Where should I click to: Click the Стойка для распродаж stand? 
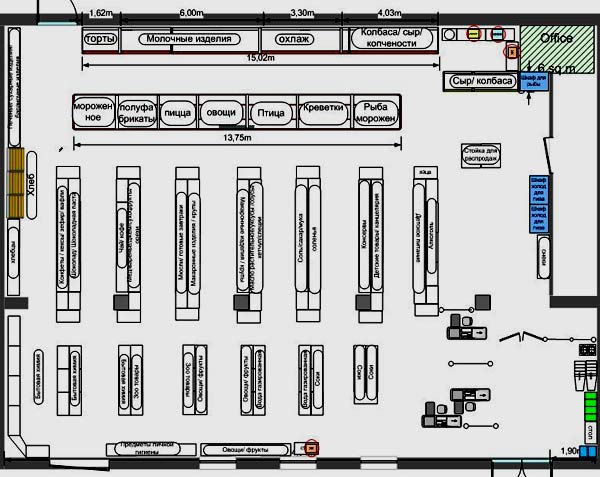coord(479,155)
